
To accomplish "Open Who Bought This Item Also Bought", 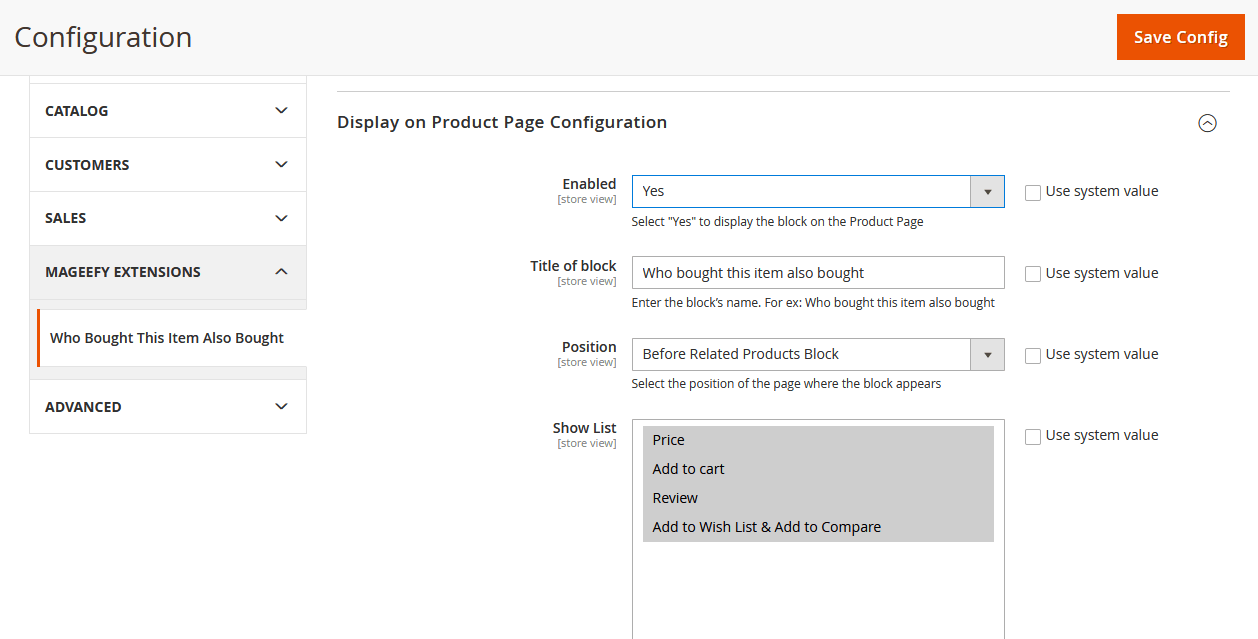I will (167, 338).
